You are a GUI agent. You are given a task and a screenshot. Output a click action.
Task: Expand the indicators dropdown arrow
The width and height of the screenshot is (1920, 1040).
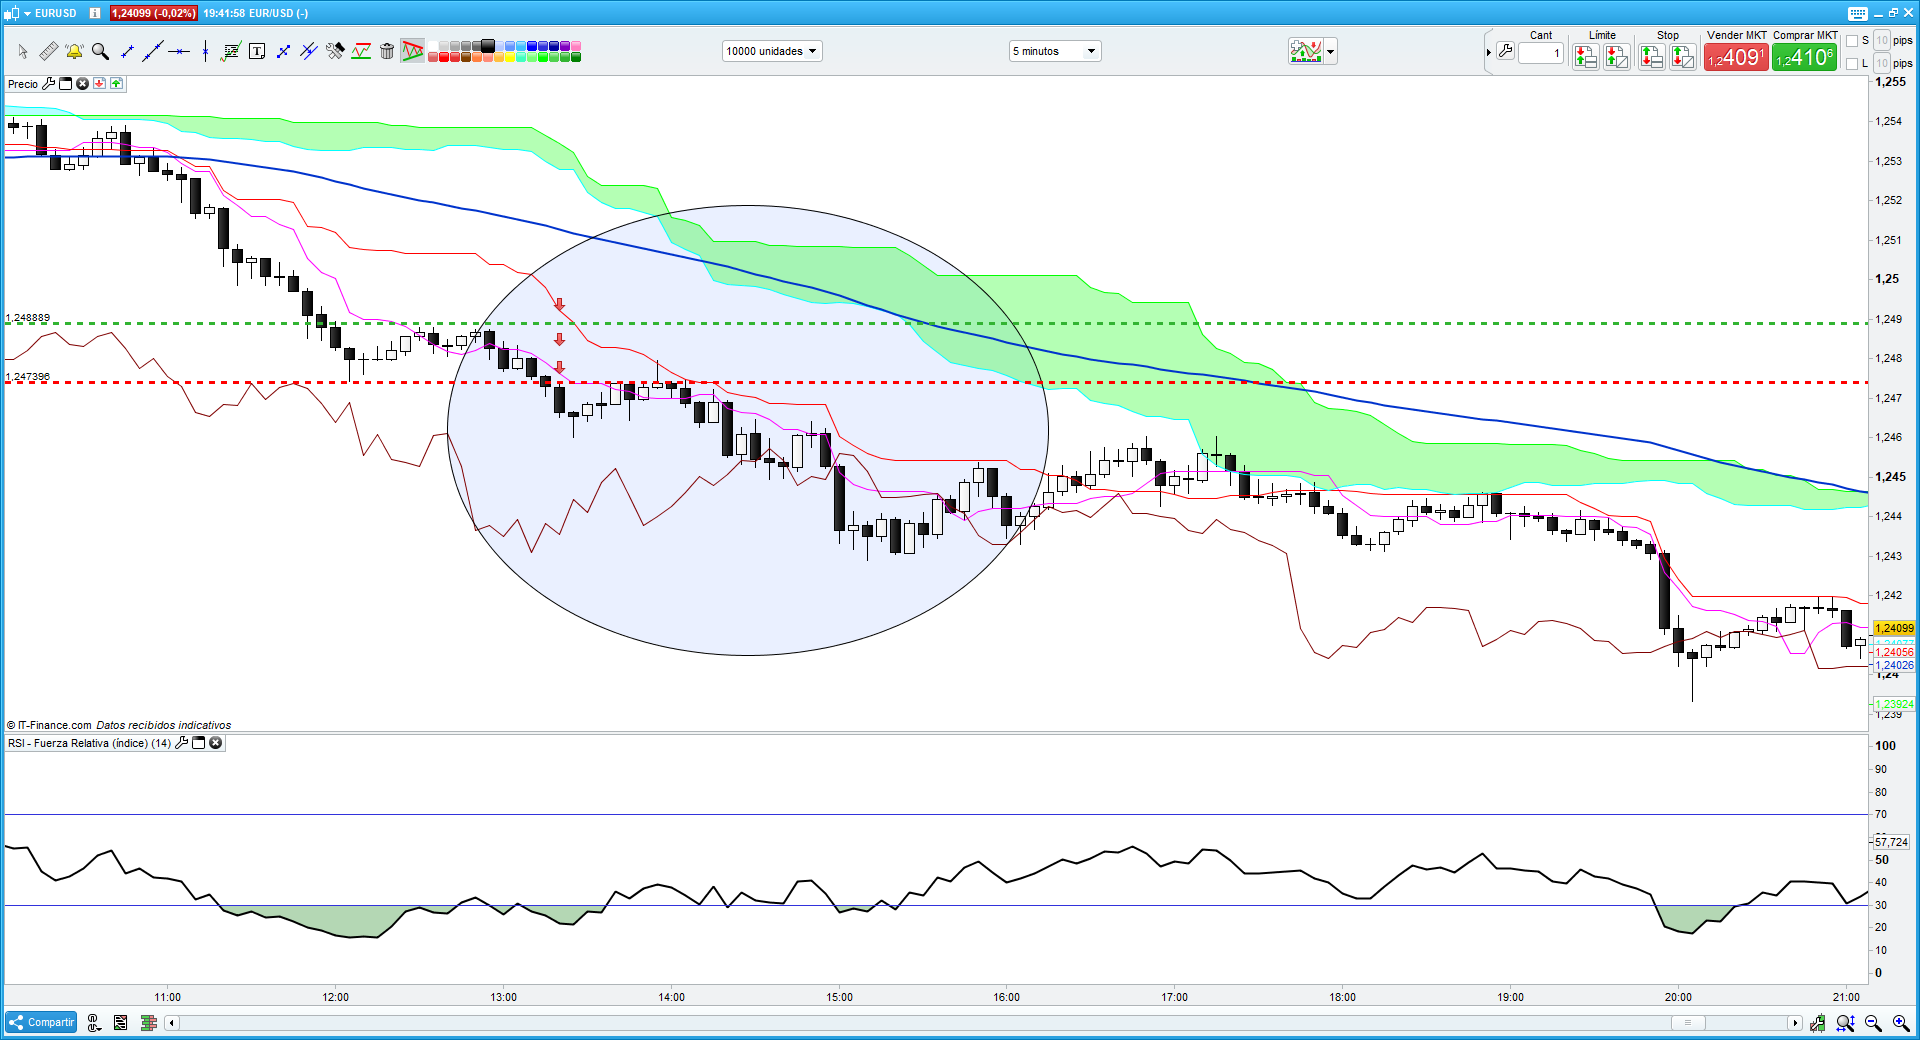pos(1330,51)
